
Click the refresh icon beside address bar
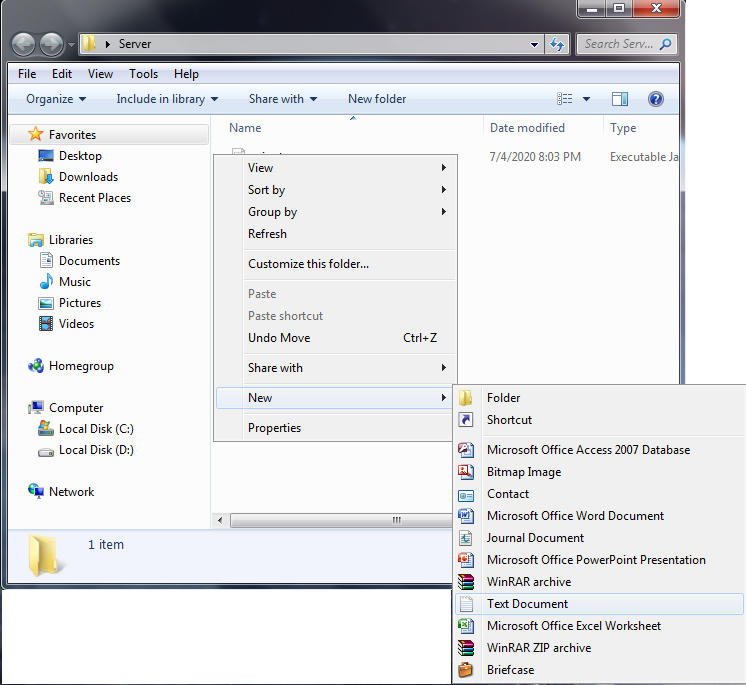(x=557, y=44)
